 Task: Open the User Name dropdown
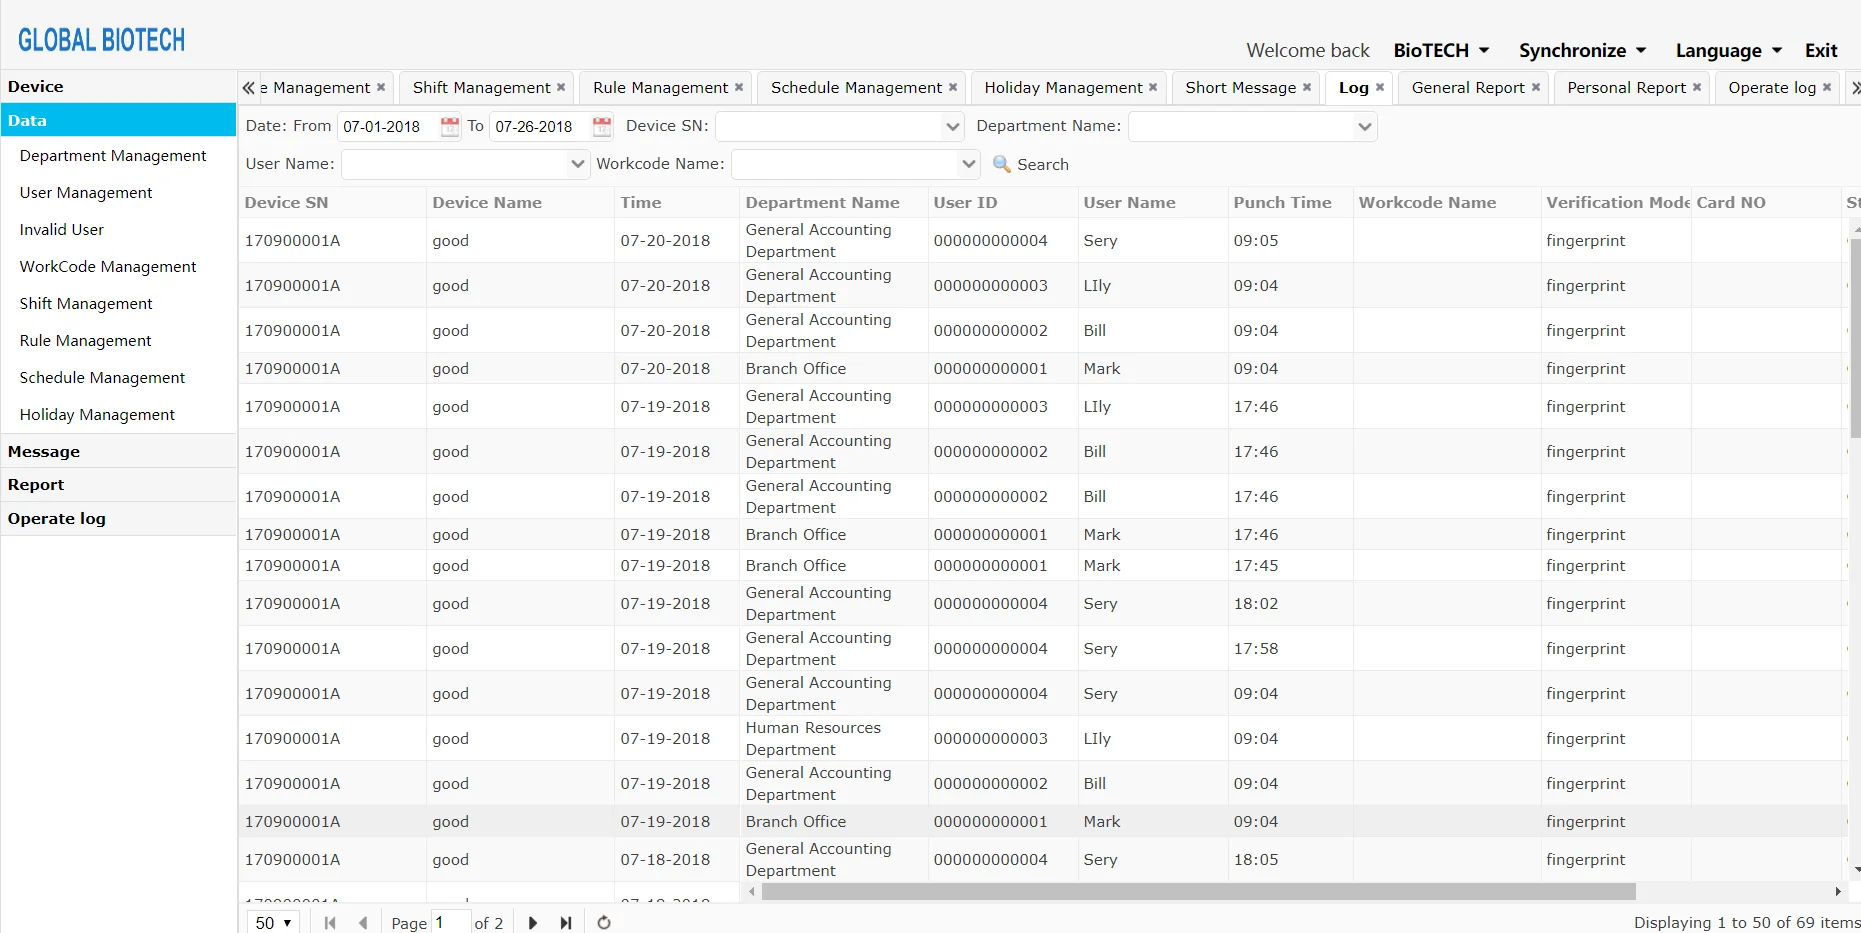[x=577, y=164]
